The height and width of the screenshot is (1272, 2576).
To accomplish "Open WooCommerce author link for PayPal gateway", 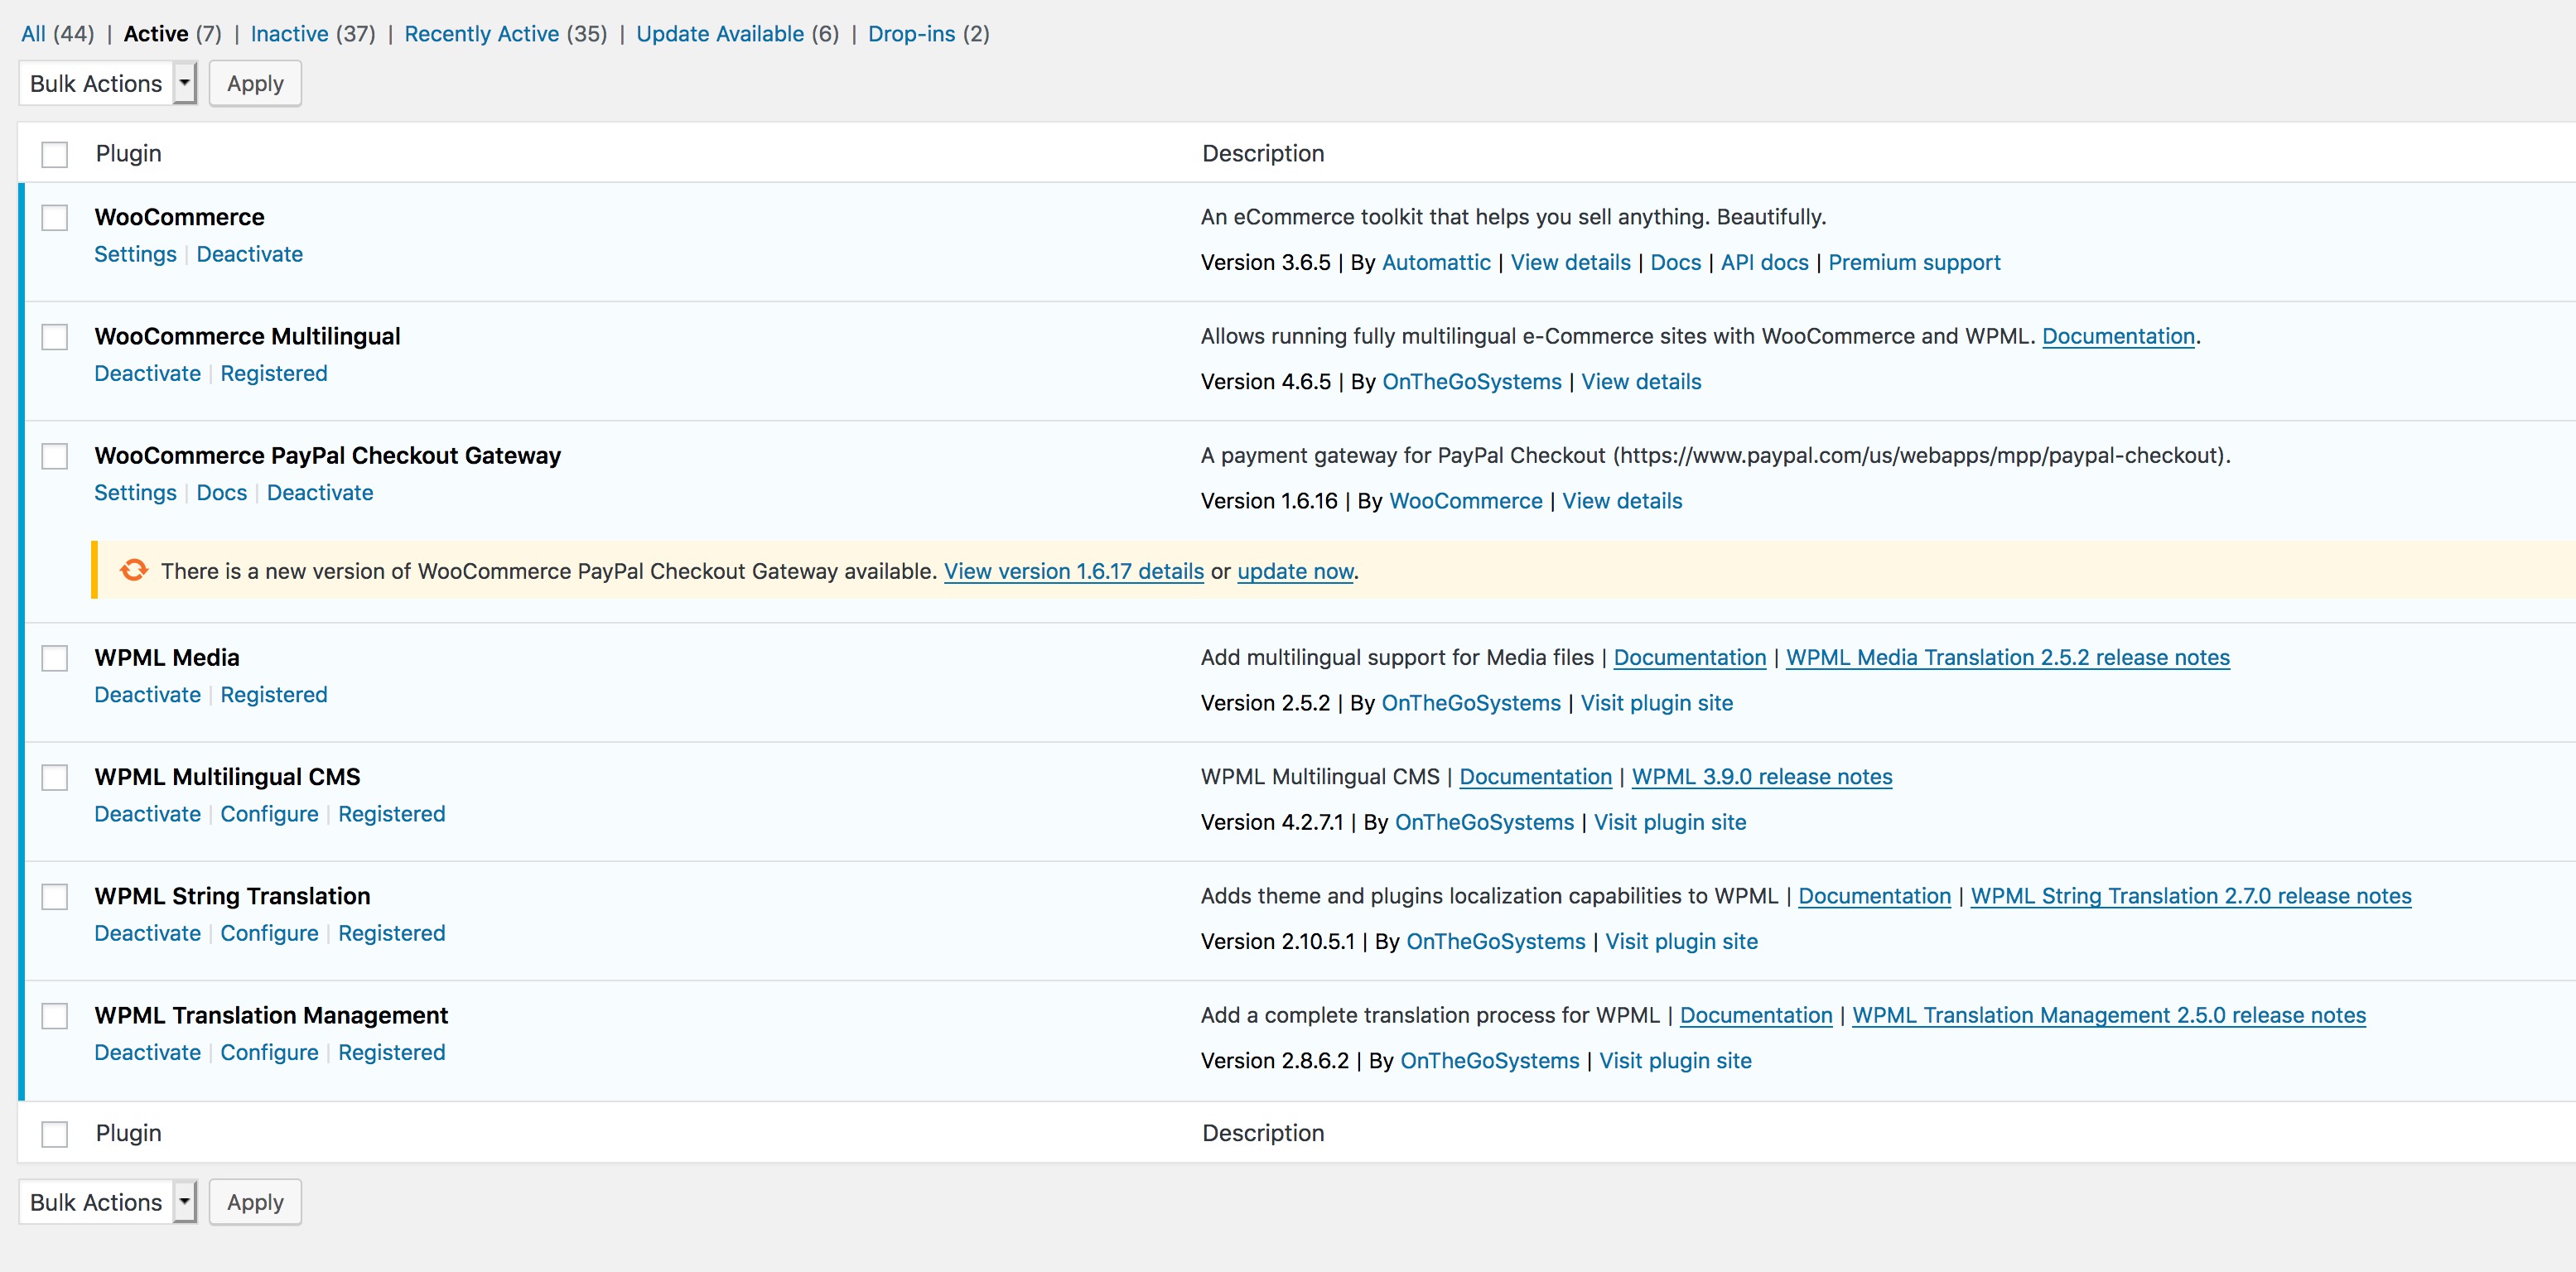I will click(1466, 501).
